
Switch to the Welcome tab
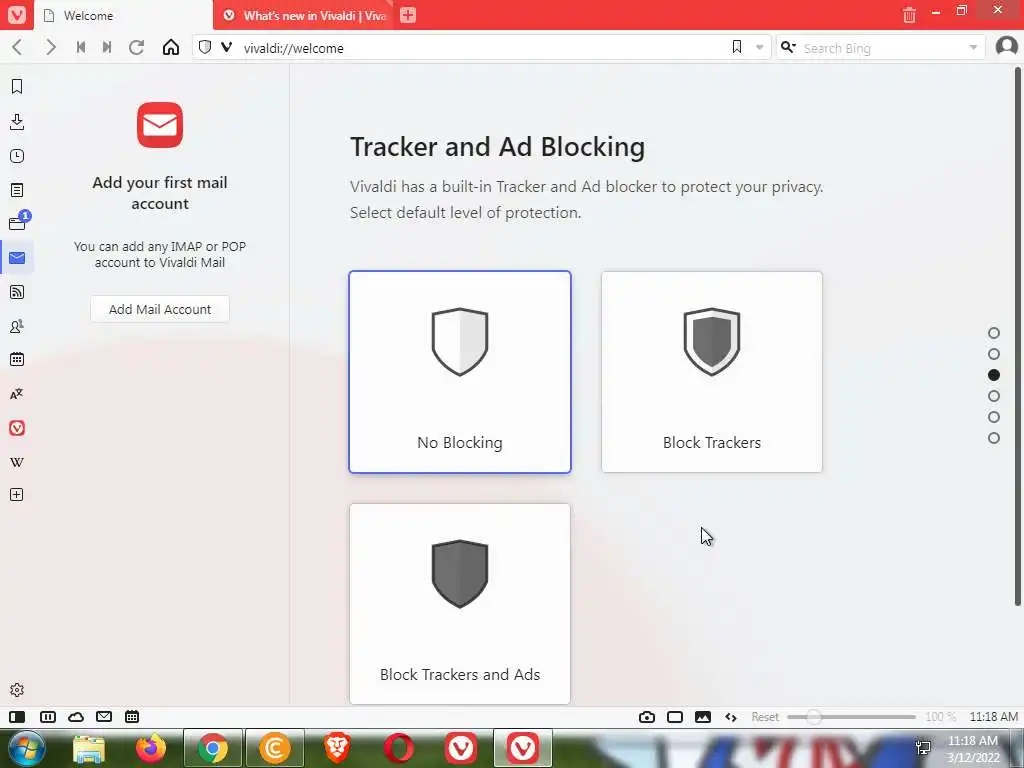[123, 15]
